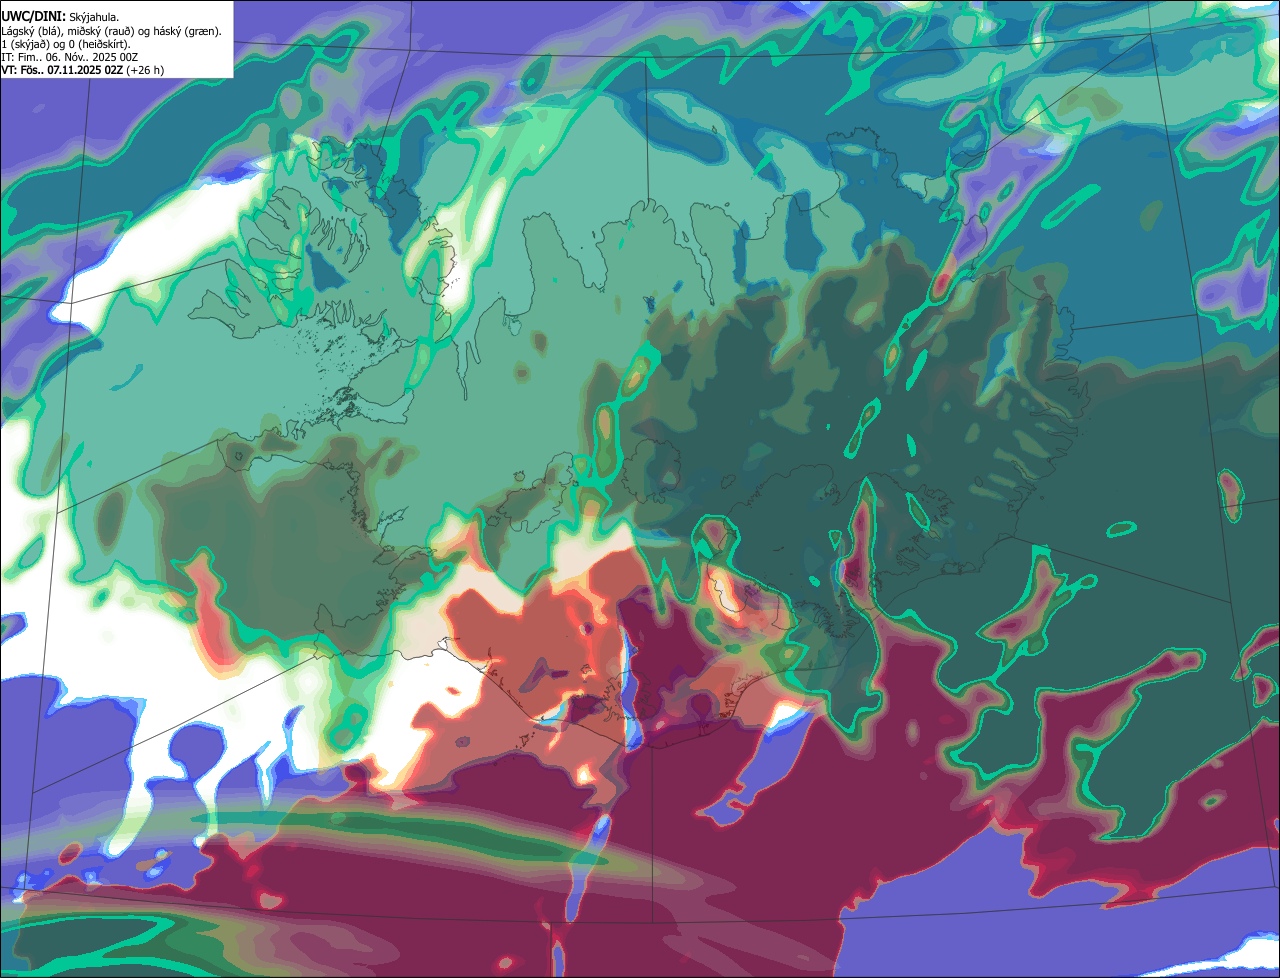Image resolution: width=1280 pixels, height=978 pixels.
Task: Click the "1 (skýjað) og 0 (heiðskírt)." line
Action: point(66,44)
